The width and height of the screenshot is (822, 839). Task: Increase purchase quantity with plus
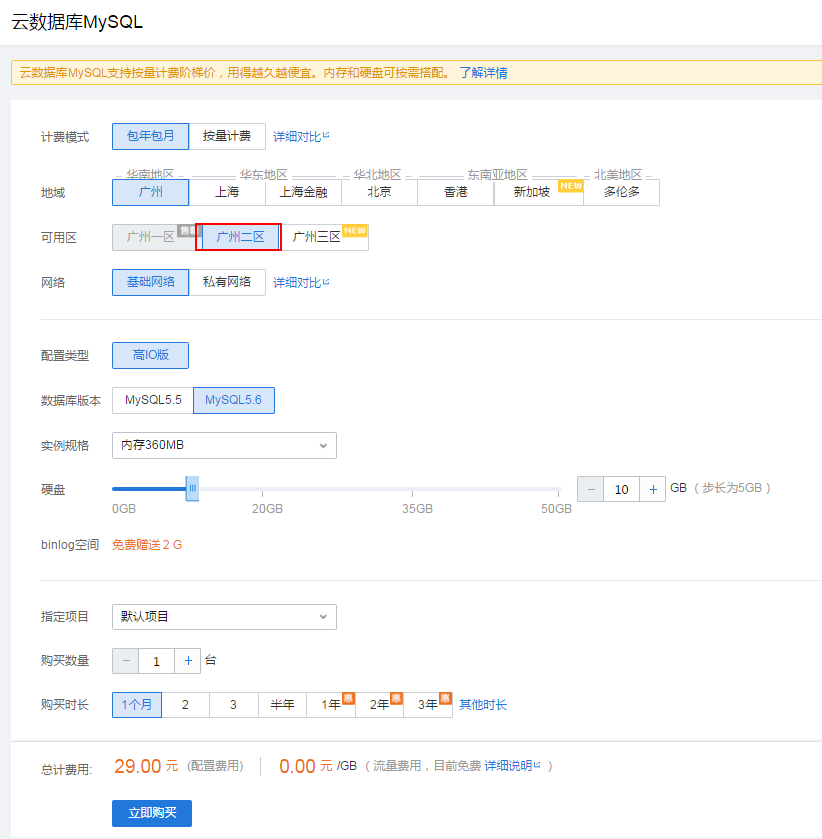pyautogui.click(x=188, y=661)
